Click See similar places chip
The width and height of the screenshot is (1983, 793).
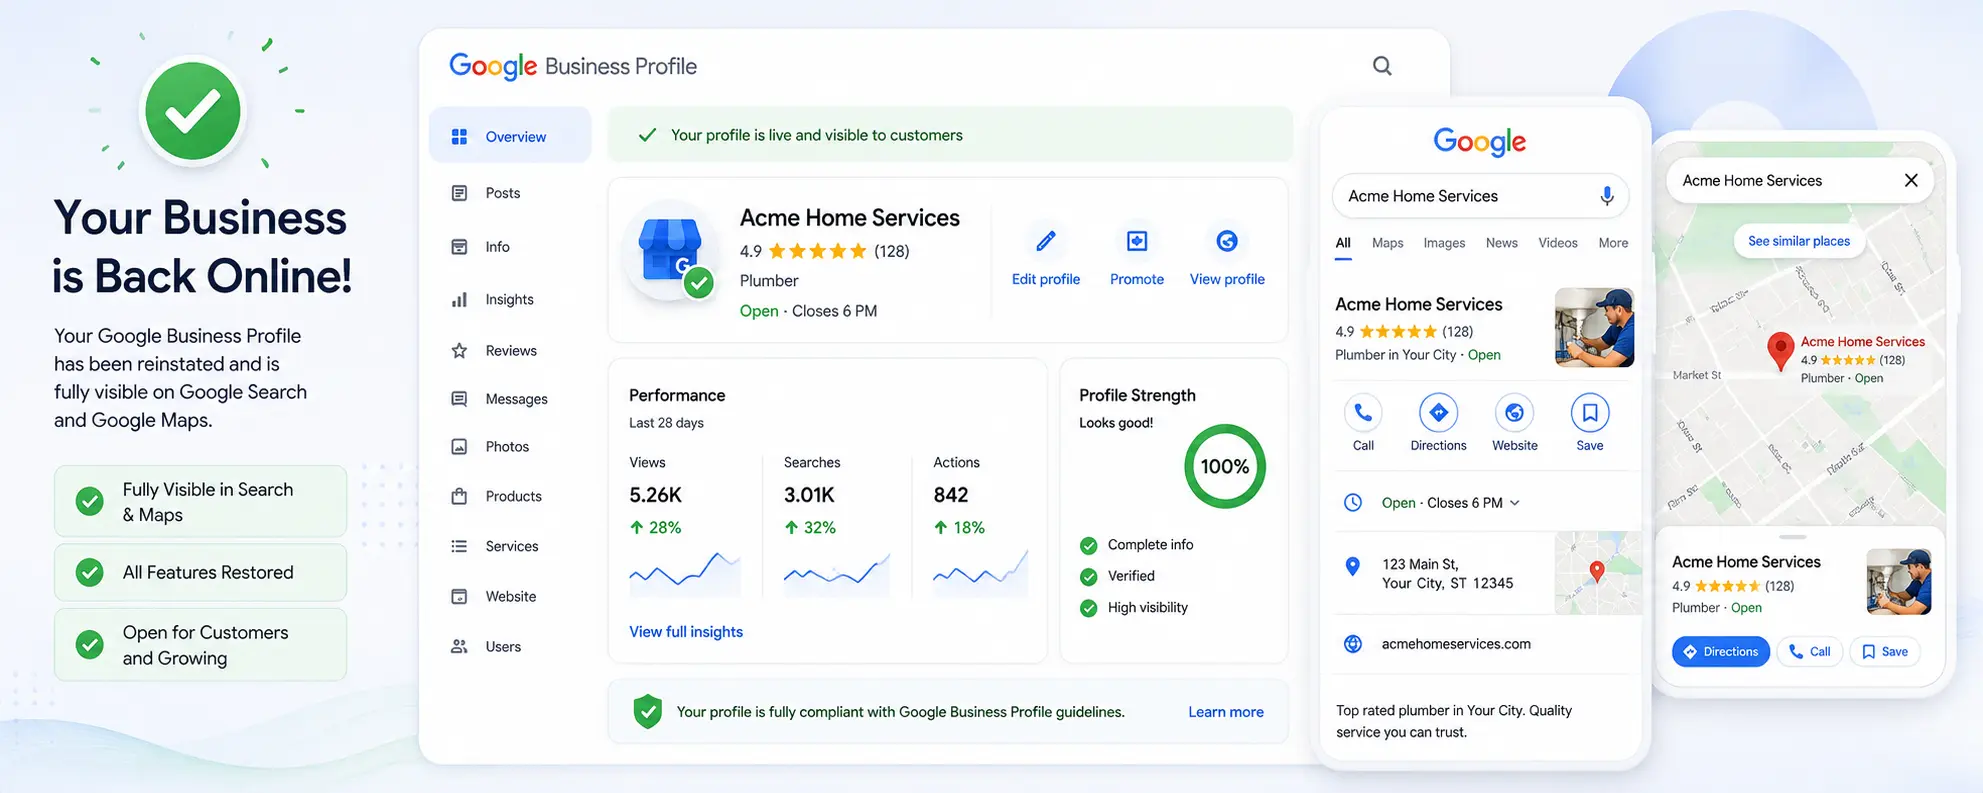coord(1799,241)
